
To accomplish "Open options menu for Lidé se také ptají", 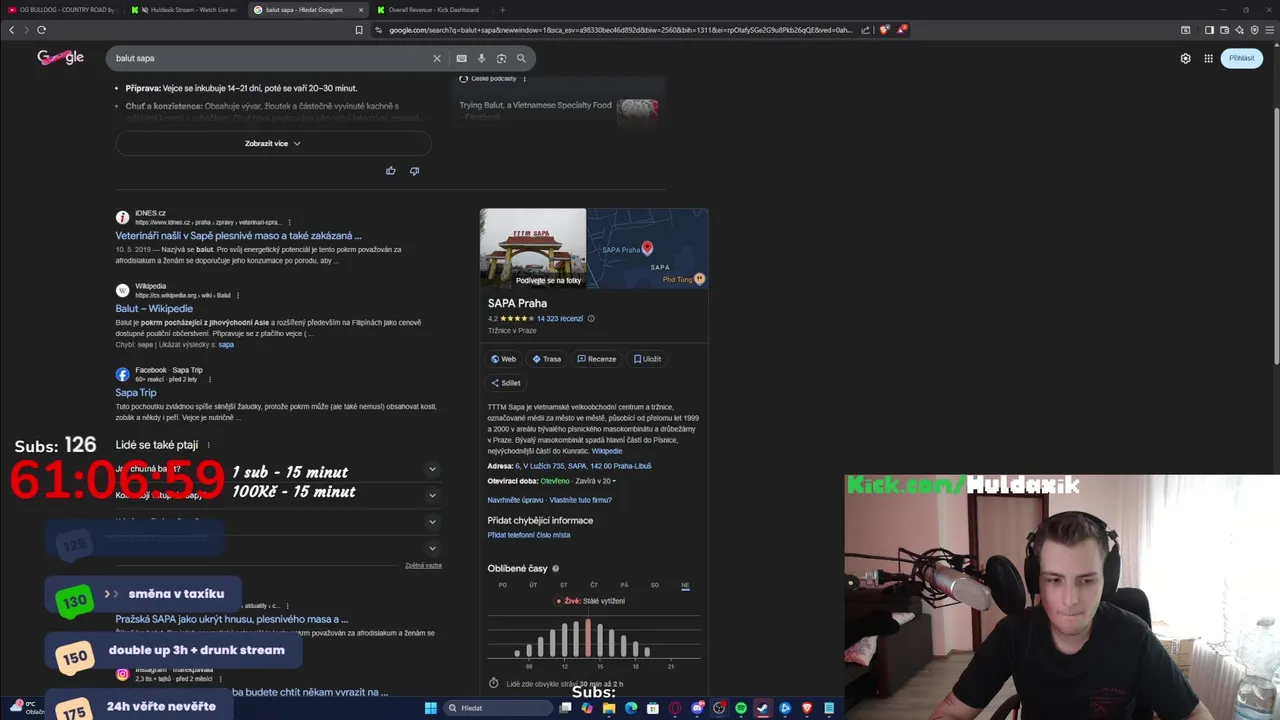I will 208,445.
